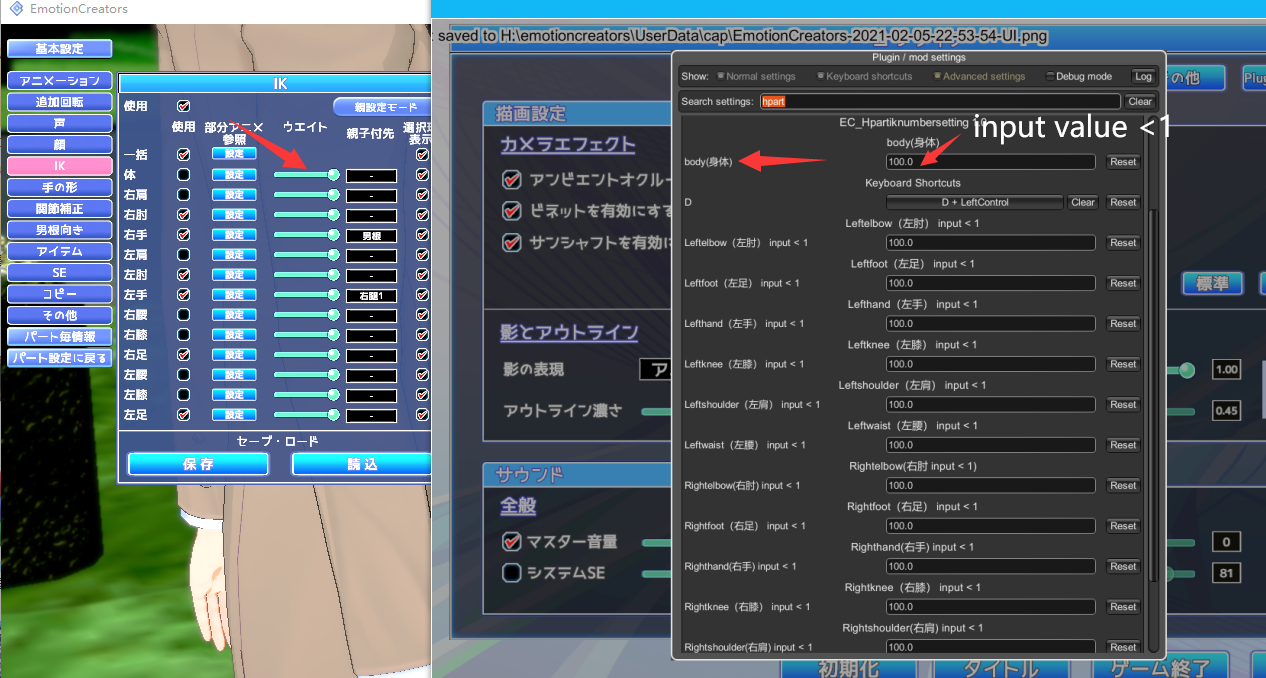This screenshot has width=1266, height=678.
Task: Toggle the Advanced settings filter
Action: pos(938,77)
